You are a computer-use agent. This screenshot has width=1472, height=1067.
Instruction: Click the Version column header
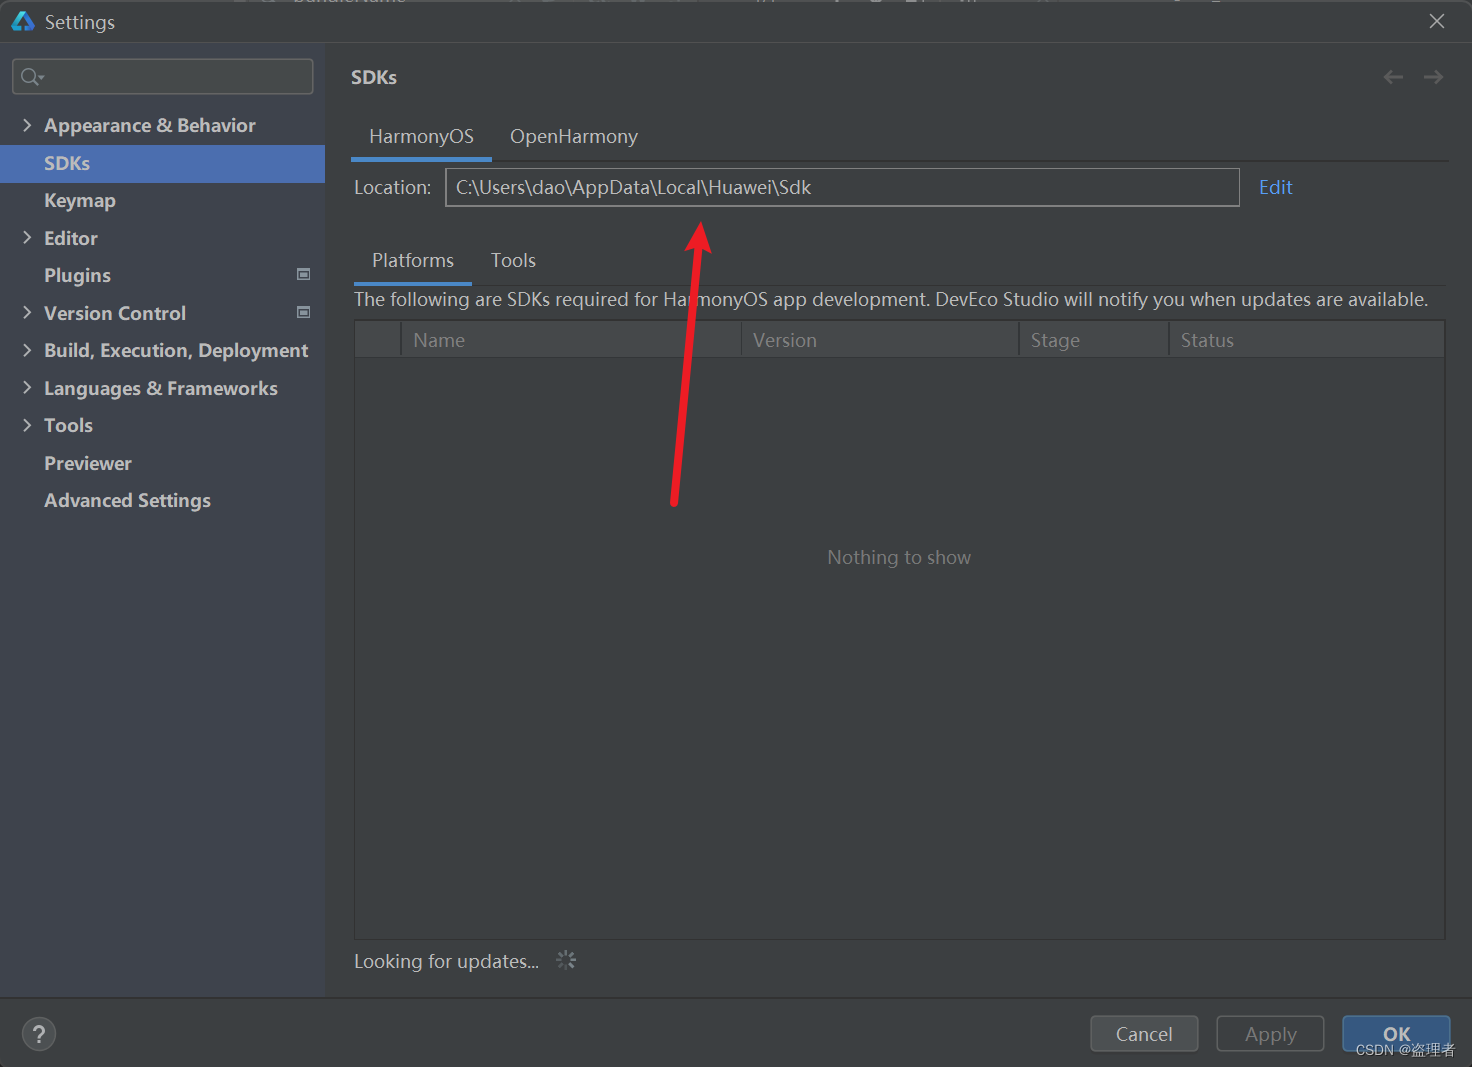coord(880,340)
